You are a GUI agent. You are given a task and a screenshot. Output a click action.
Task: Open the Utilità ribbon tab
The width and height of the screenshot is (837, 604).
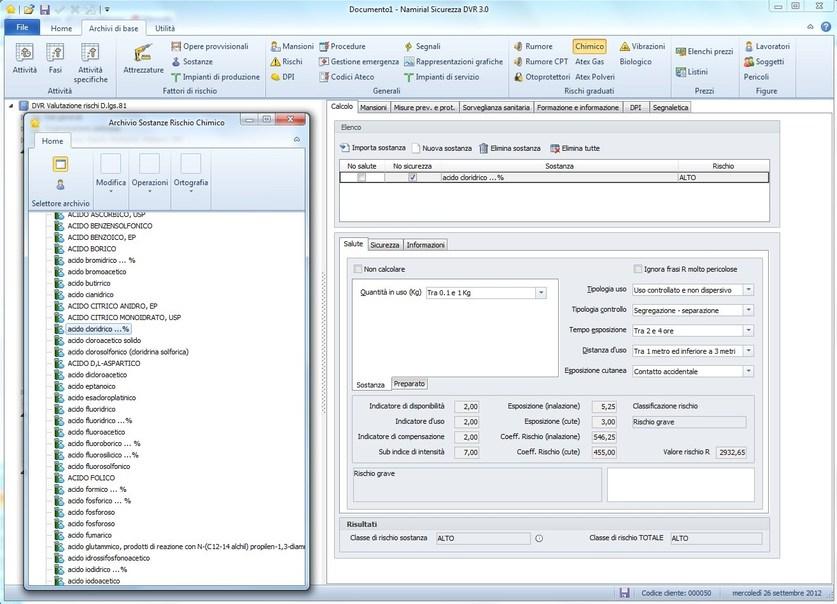[x=164, y=28]
